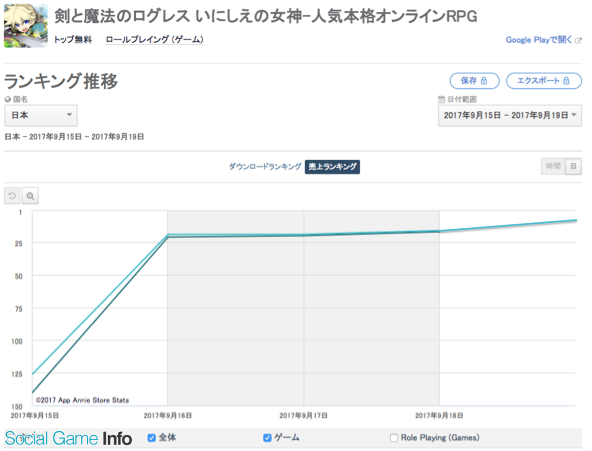Click the calendar icon next to 日付範囲

point(441,100)
